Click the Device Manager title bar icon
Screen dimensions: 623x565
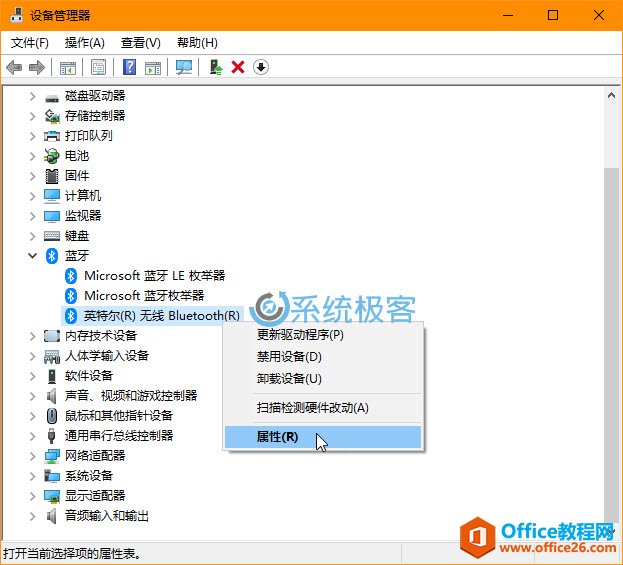click(16, 15)
